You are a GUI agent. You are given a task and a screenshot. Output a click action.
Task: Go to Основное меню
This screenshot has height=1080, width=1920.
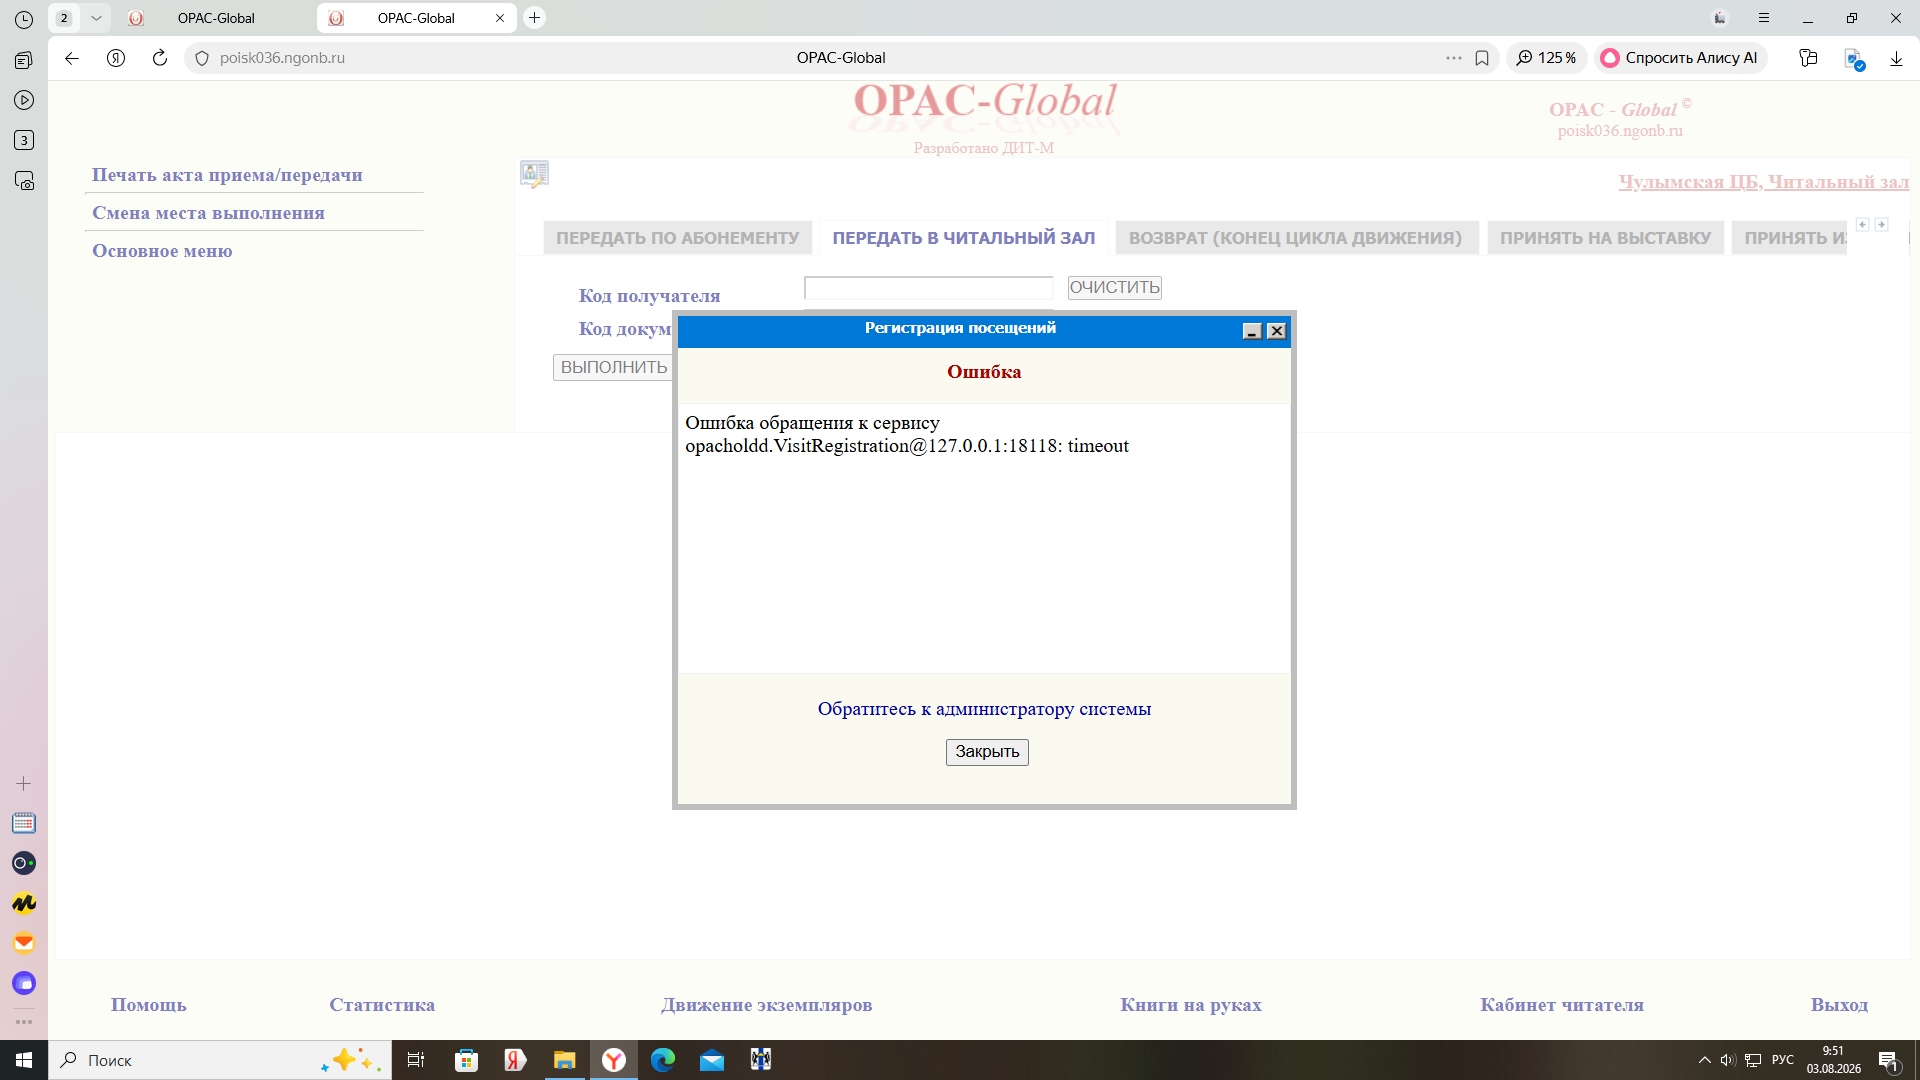162,251
